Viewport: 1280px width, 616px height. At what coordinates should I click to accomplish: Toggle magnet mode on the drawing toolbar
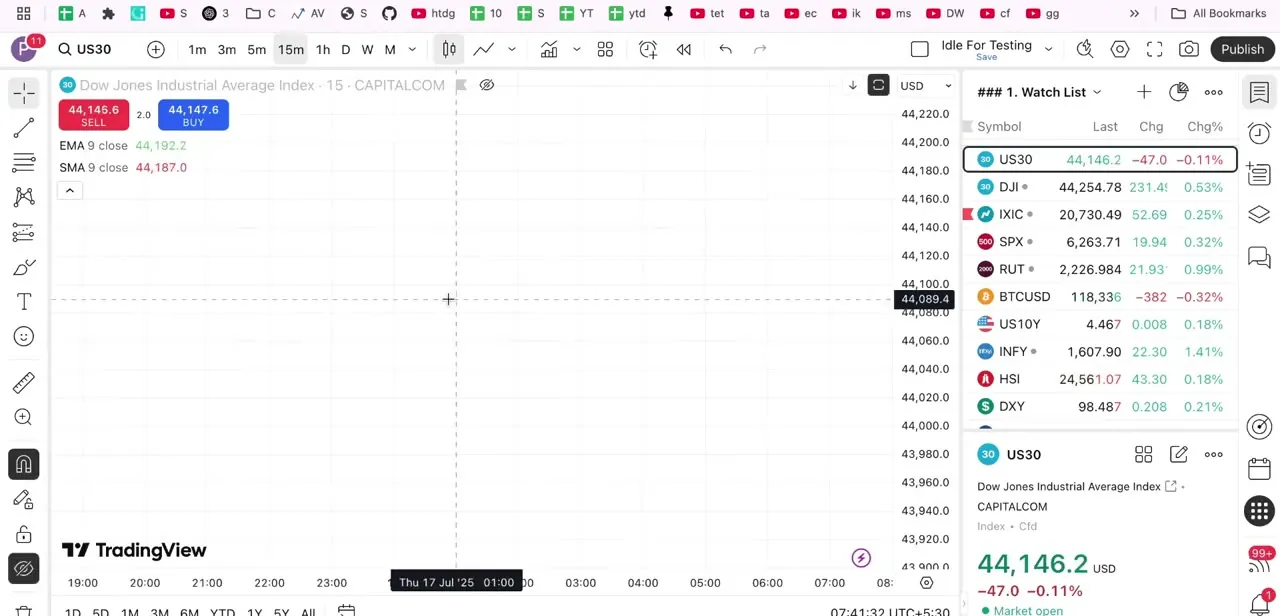[24, 464]
